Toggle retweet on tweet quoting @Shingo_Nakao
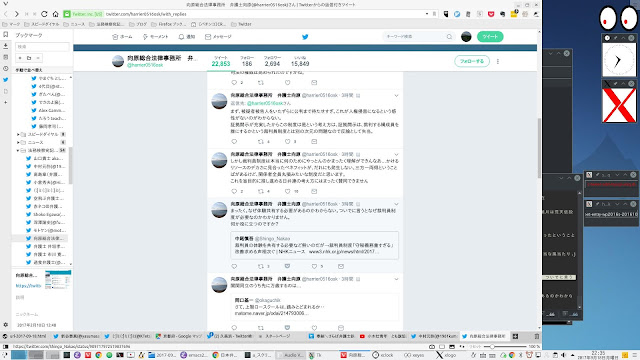 pyautogui.click(x=261, y=267)
